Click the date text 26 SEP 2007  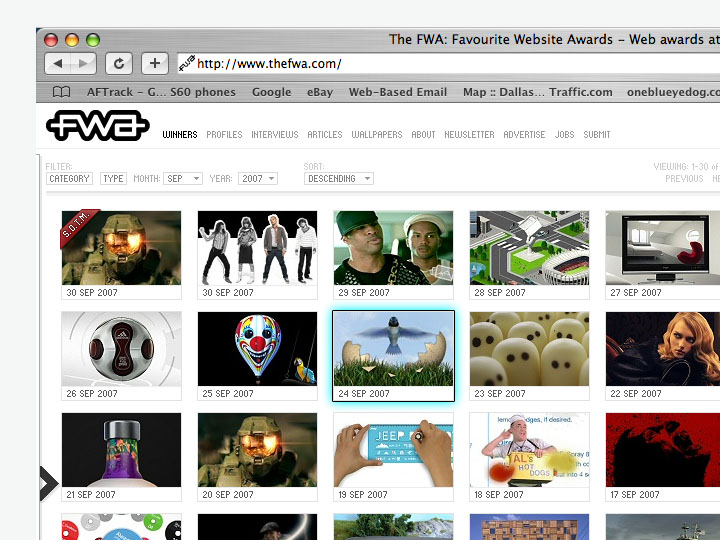click(92, 394)
